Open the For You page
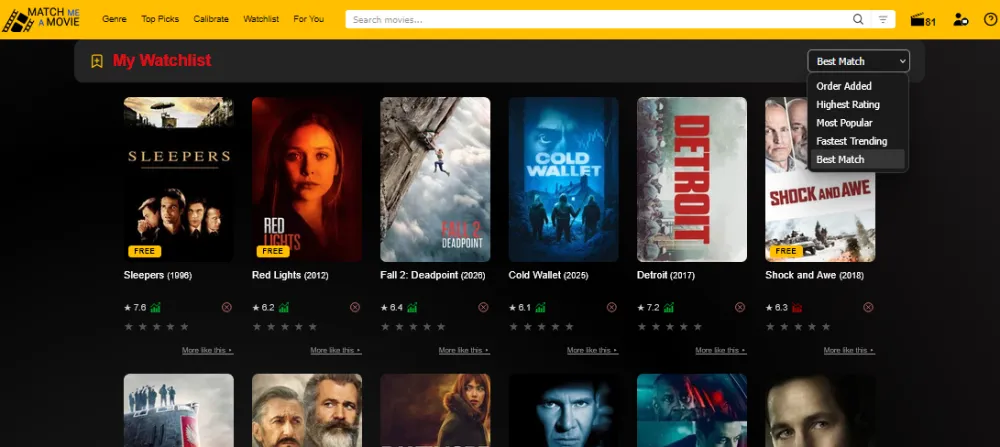This screenshot has width=1000, height=447. (x=309, y=19)
